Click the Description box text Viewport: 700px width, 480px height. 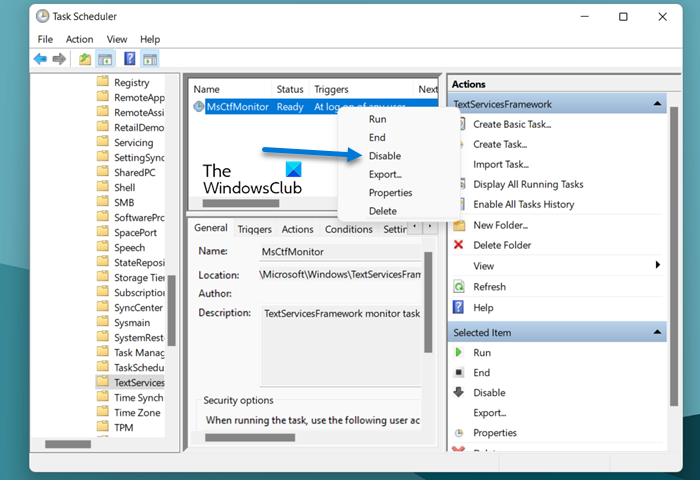pyautogui.click(x=342, y=313)
